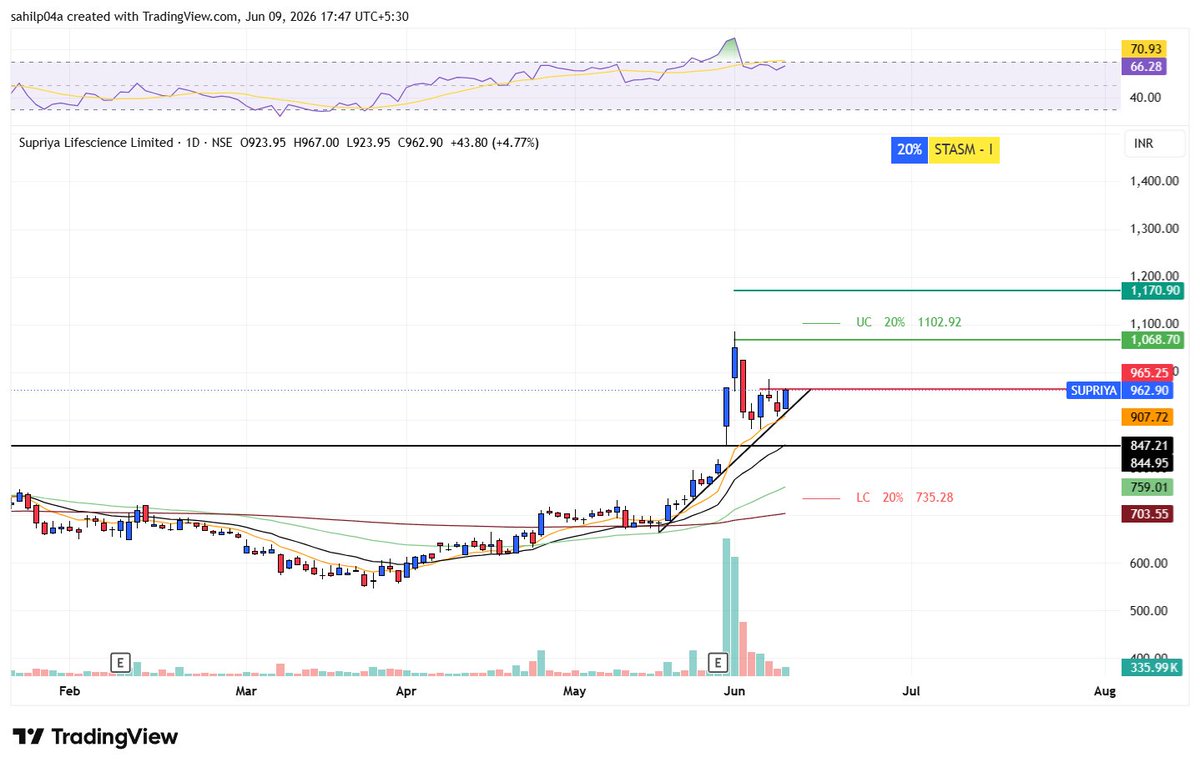Click the Feb label on time axis
The width and height of the screenshot is (1200, 768).
[69, 691]
